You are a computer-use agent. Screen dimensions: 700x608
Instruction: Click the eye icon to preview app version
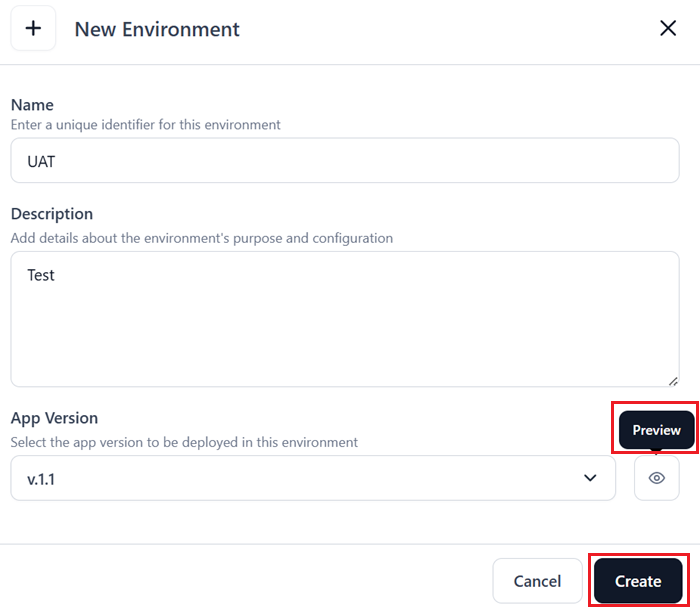[657, 478]
